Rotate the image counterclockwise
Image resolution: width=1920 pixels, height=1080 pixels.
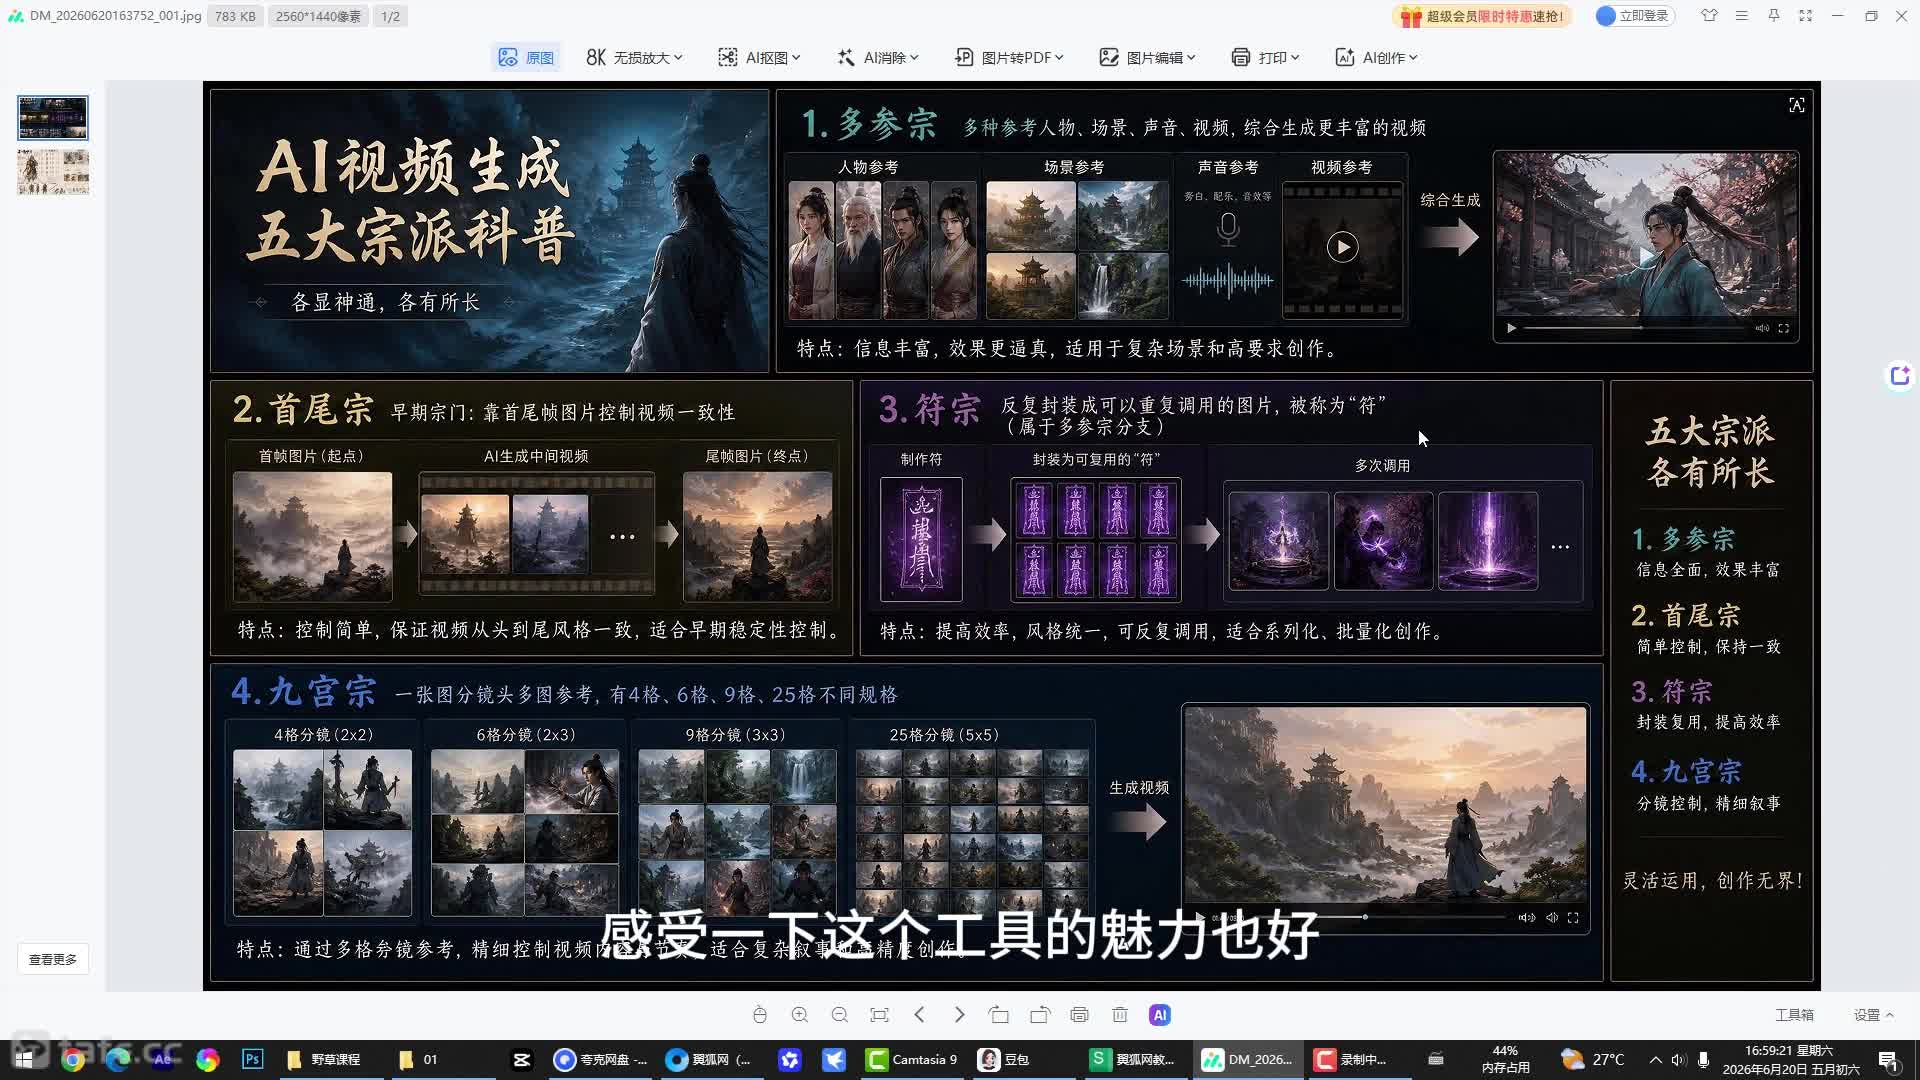click(999, 1015)
